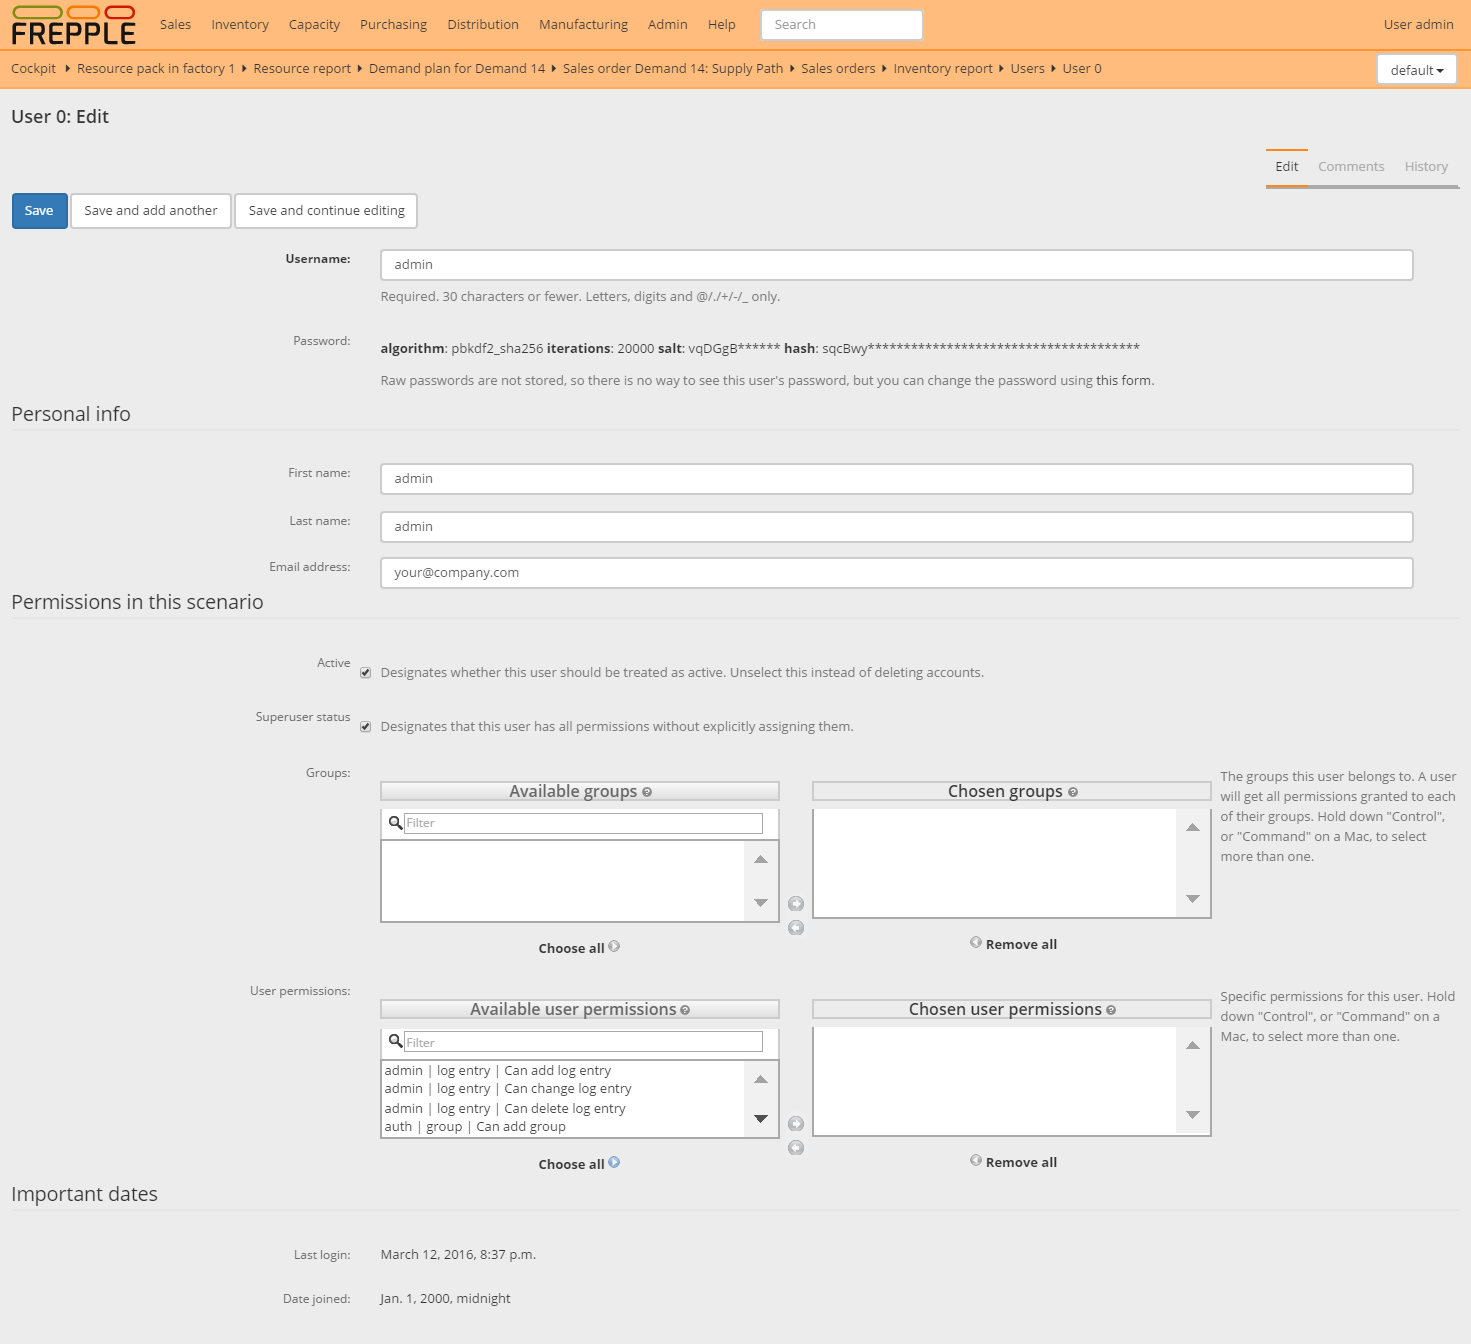This screenshot has width=1471, height=1344.
Task: Open the default scenario dropdown
Action: (1416, 70)
